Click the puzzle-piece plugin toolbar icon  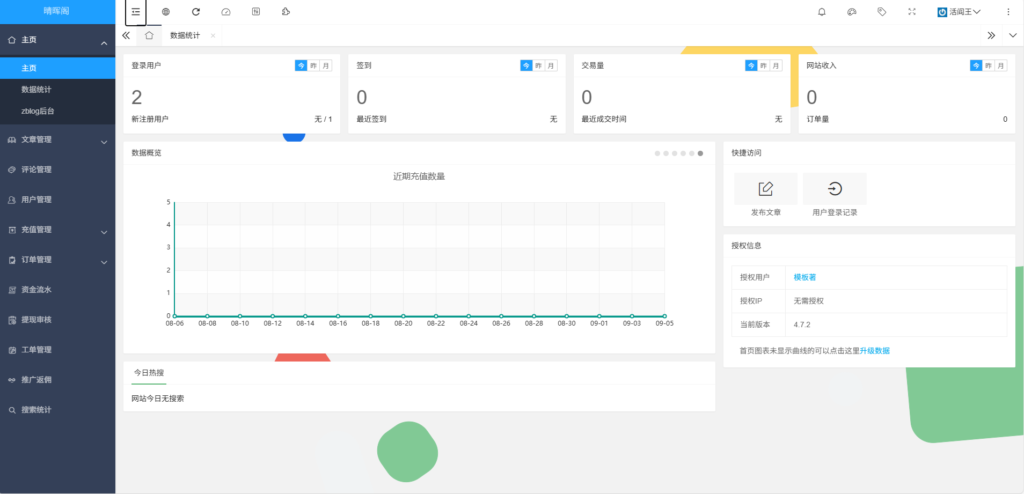(285, 12)
